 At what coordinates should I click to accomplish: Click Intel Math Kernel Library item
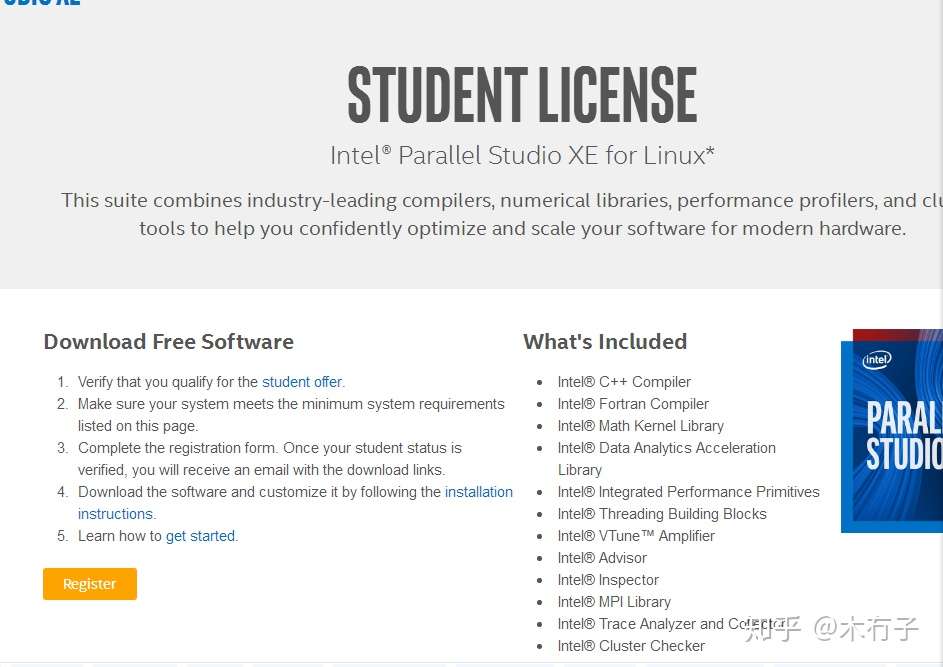[x=640, y=426]
